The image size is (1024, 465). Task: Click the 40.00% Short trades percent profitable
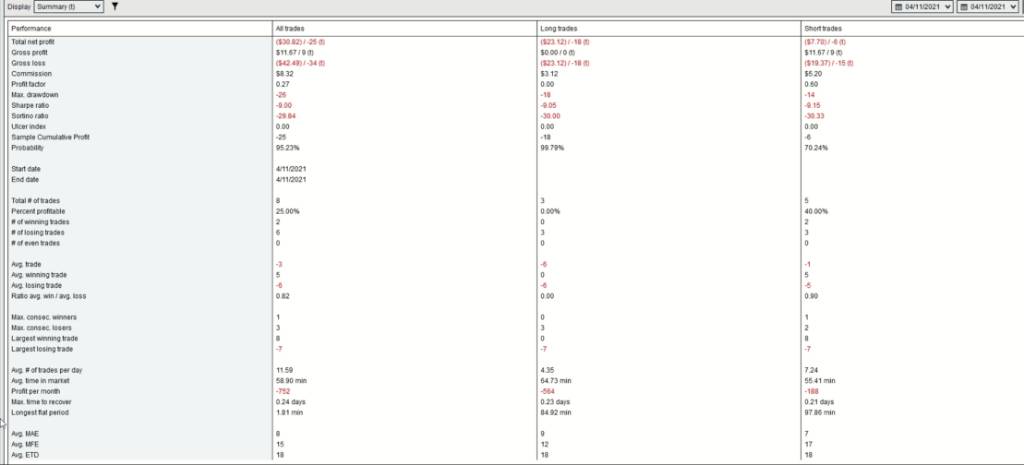point(816,211)
